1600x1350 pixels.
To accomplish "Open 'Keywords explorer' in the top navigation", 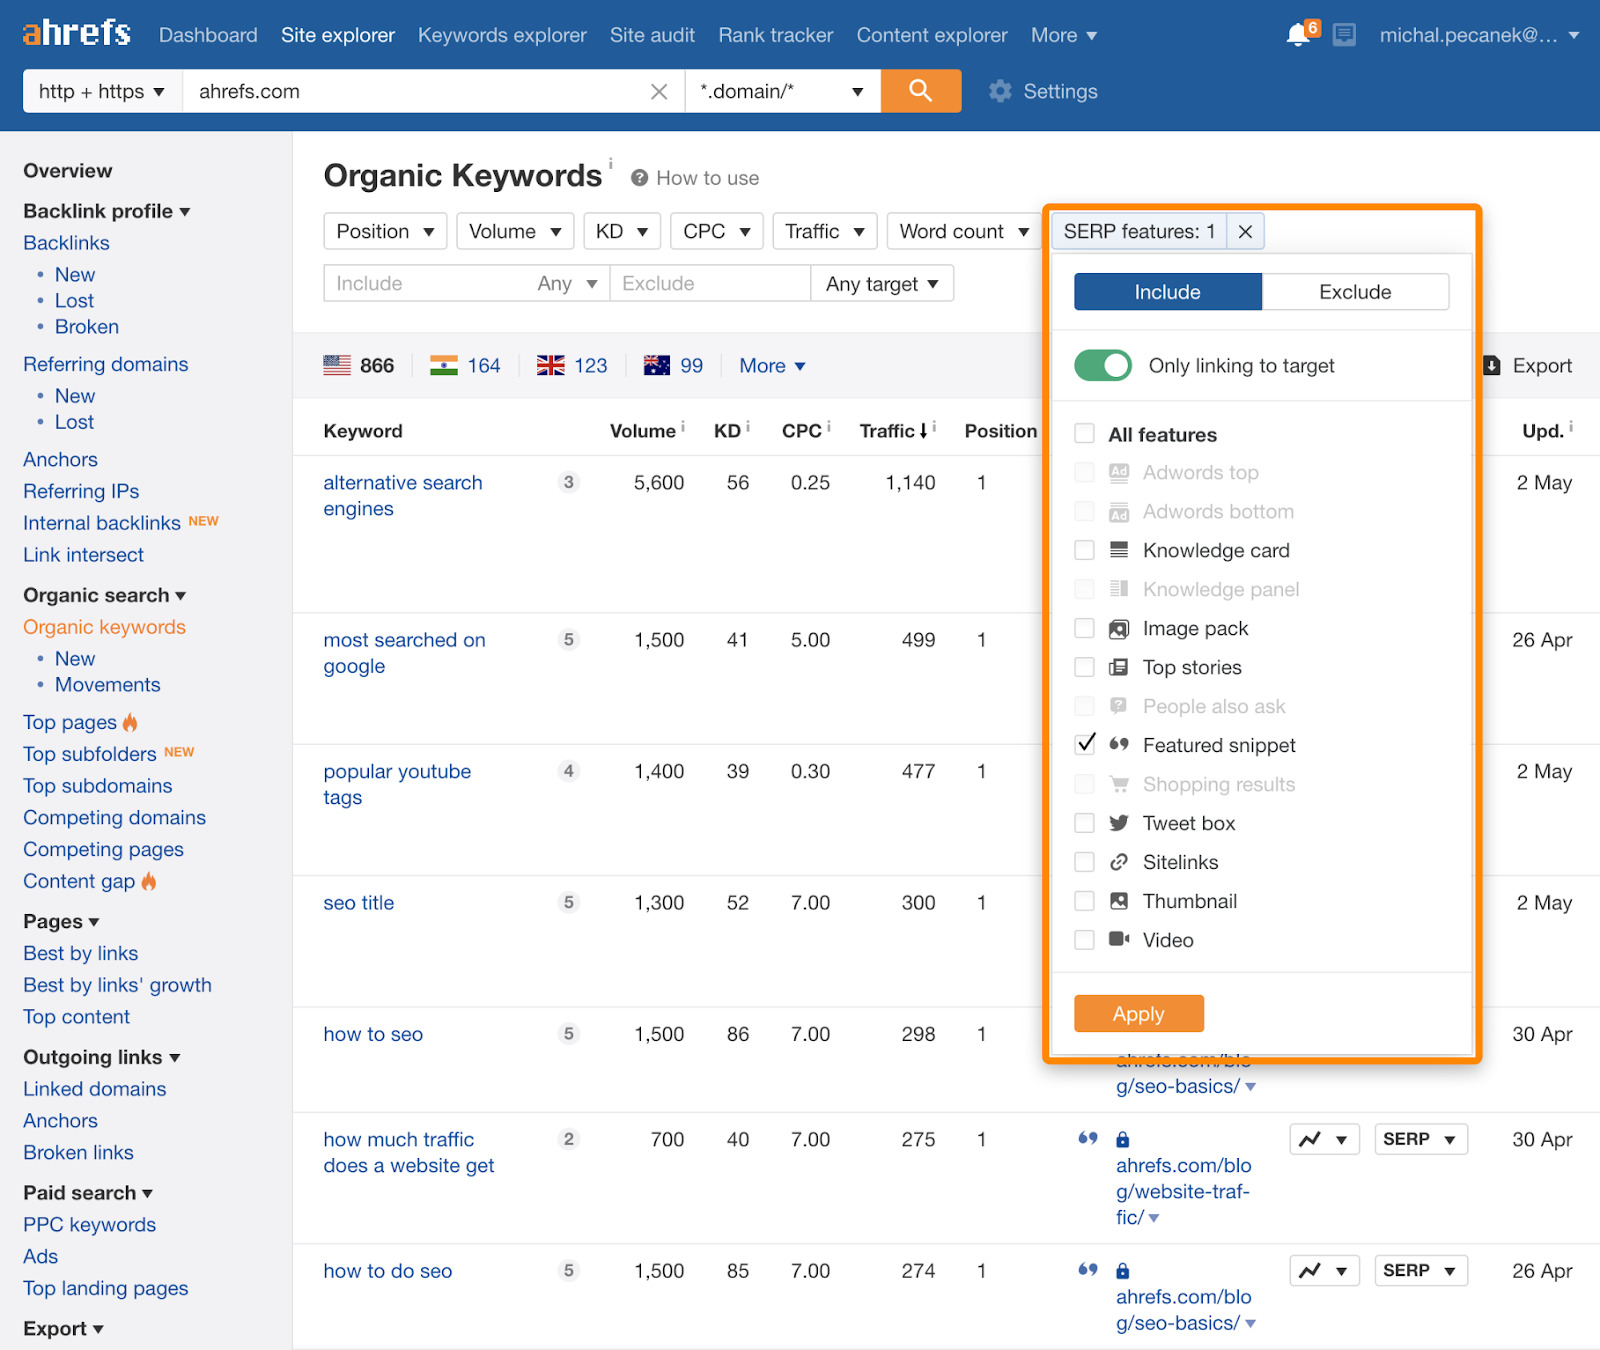I will (x=502, y=35).
